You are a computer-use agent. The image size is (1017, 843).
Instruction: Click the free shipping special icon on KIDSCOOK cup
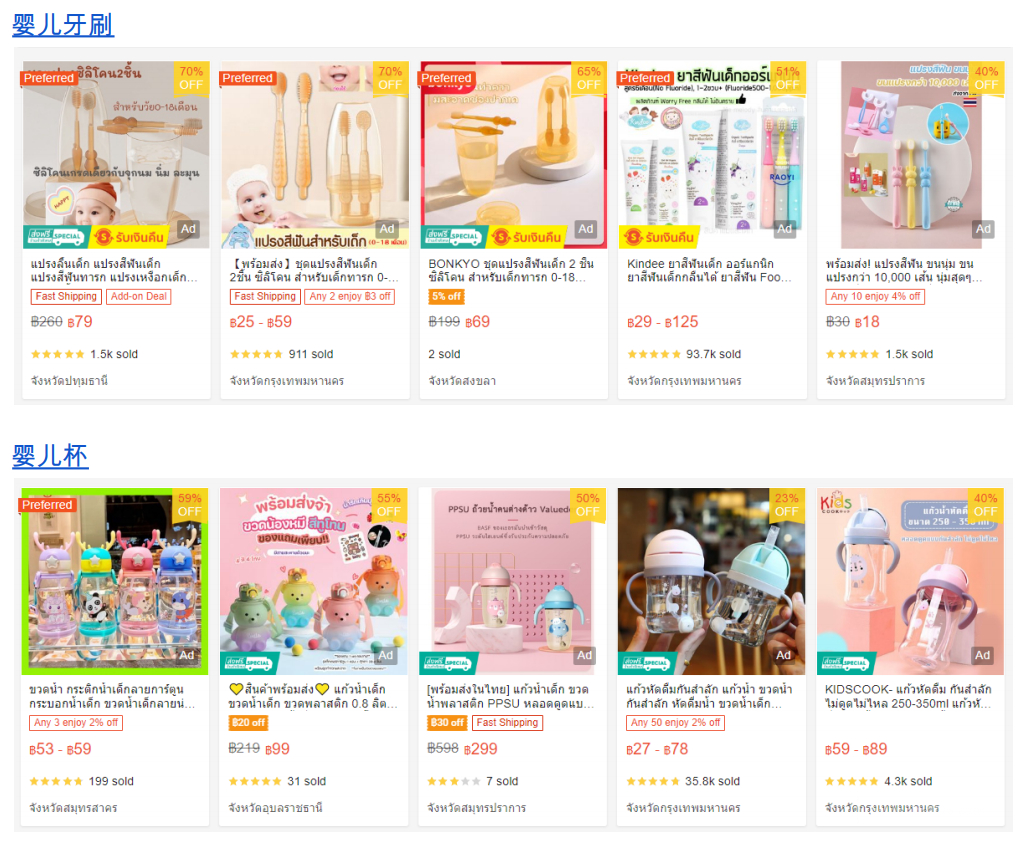tap(846, 663)
